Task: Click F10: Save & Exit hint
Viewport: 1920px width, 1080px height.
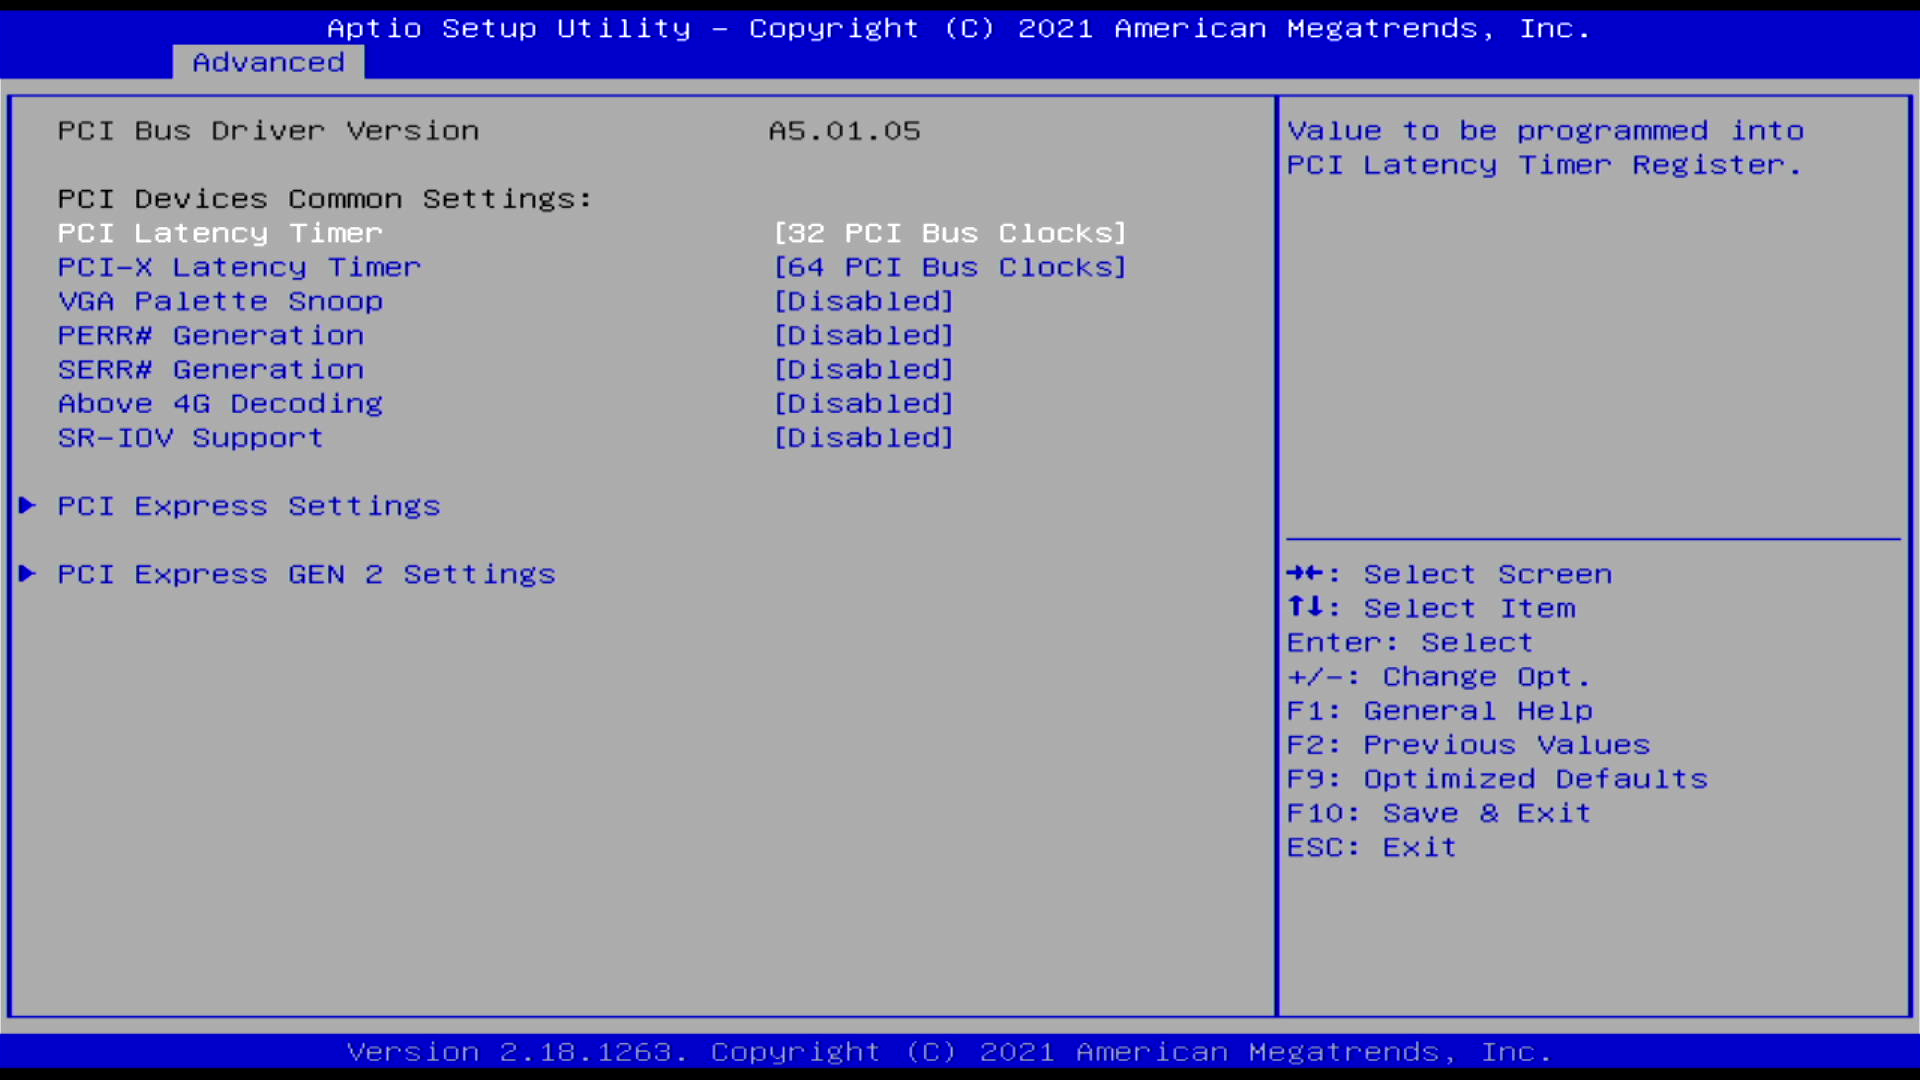Action: coord(1438,813)
